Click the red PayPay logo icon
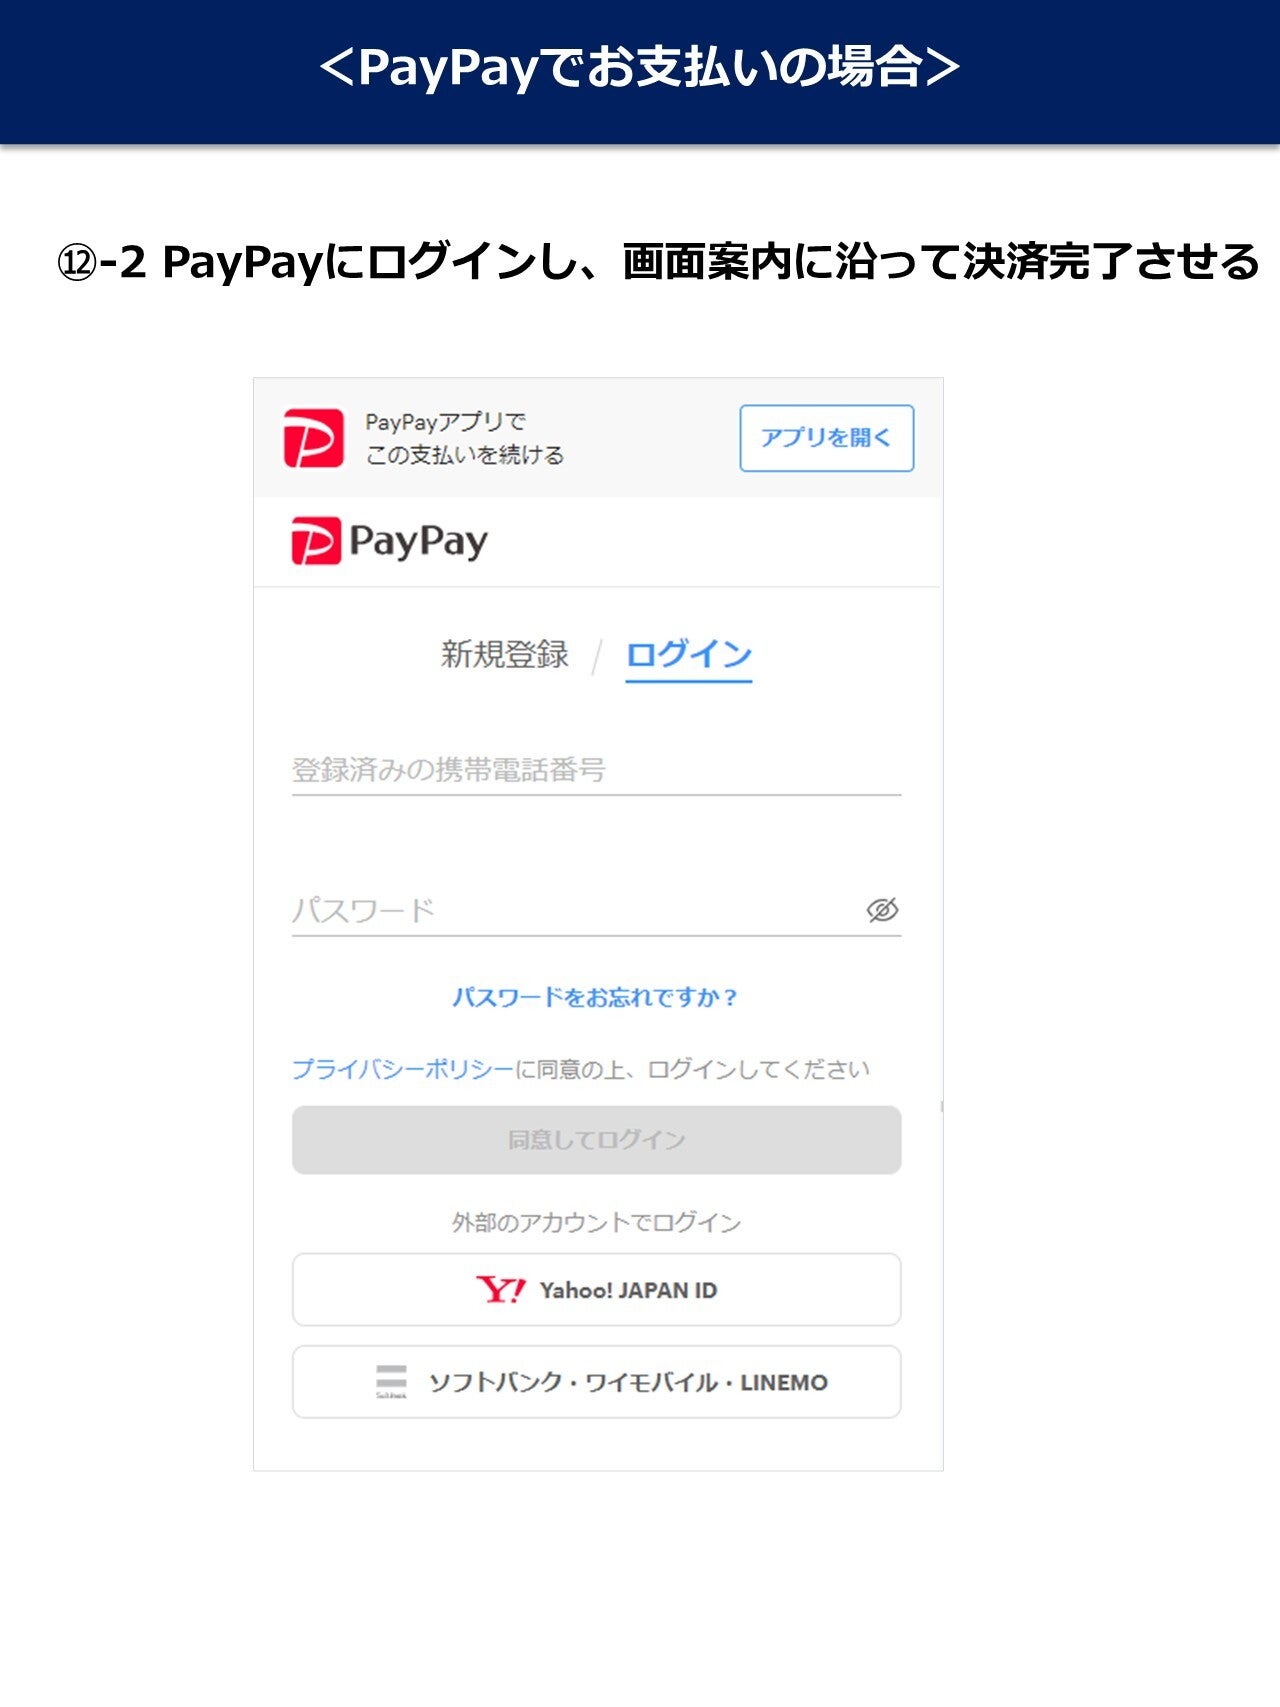This screenshot has height=1707, width=1280. click(x=316, y=541)
